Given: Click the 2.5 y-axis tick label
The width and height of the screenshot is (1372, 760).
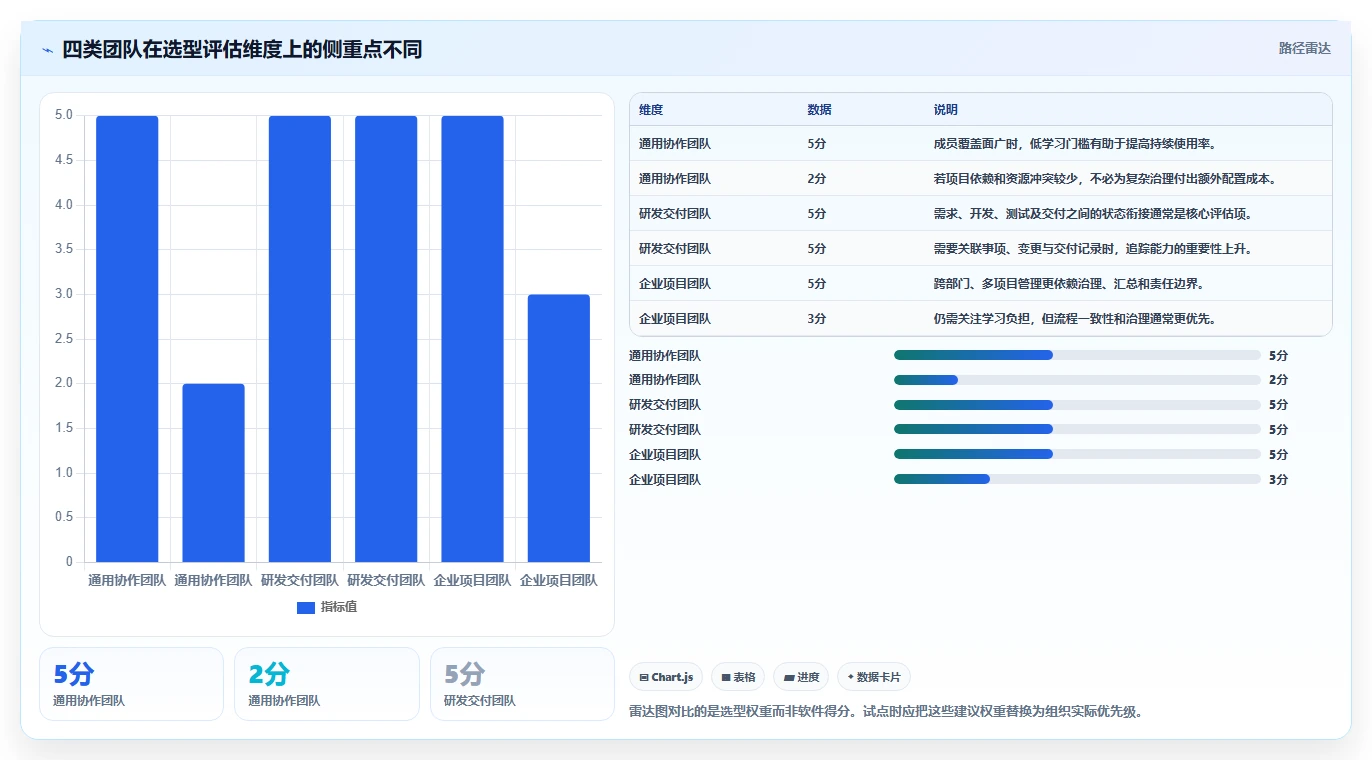Looking at the screenshot, I should click(x=64, y=339).
